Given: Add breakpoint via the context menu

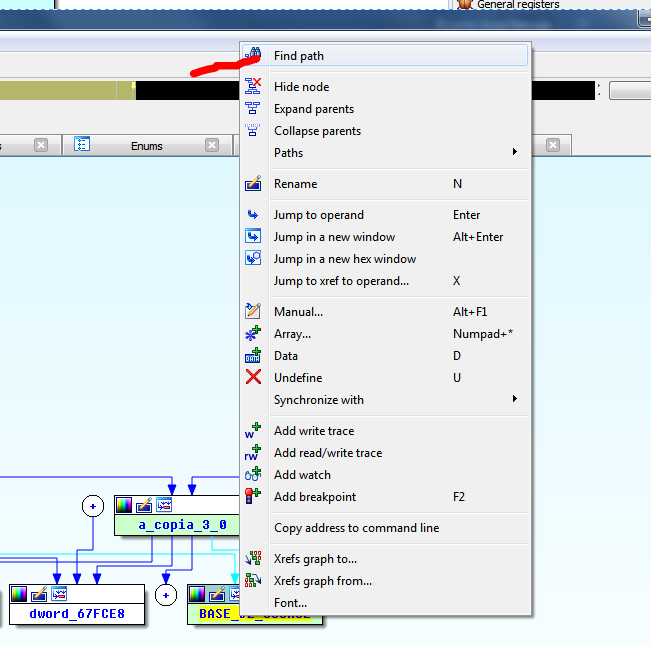Looking at the screenshot, I should 314,497.
